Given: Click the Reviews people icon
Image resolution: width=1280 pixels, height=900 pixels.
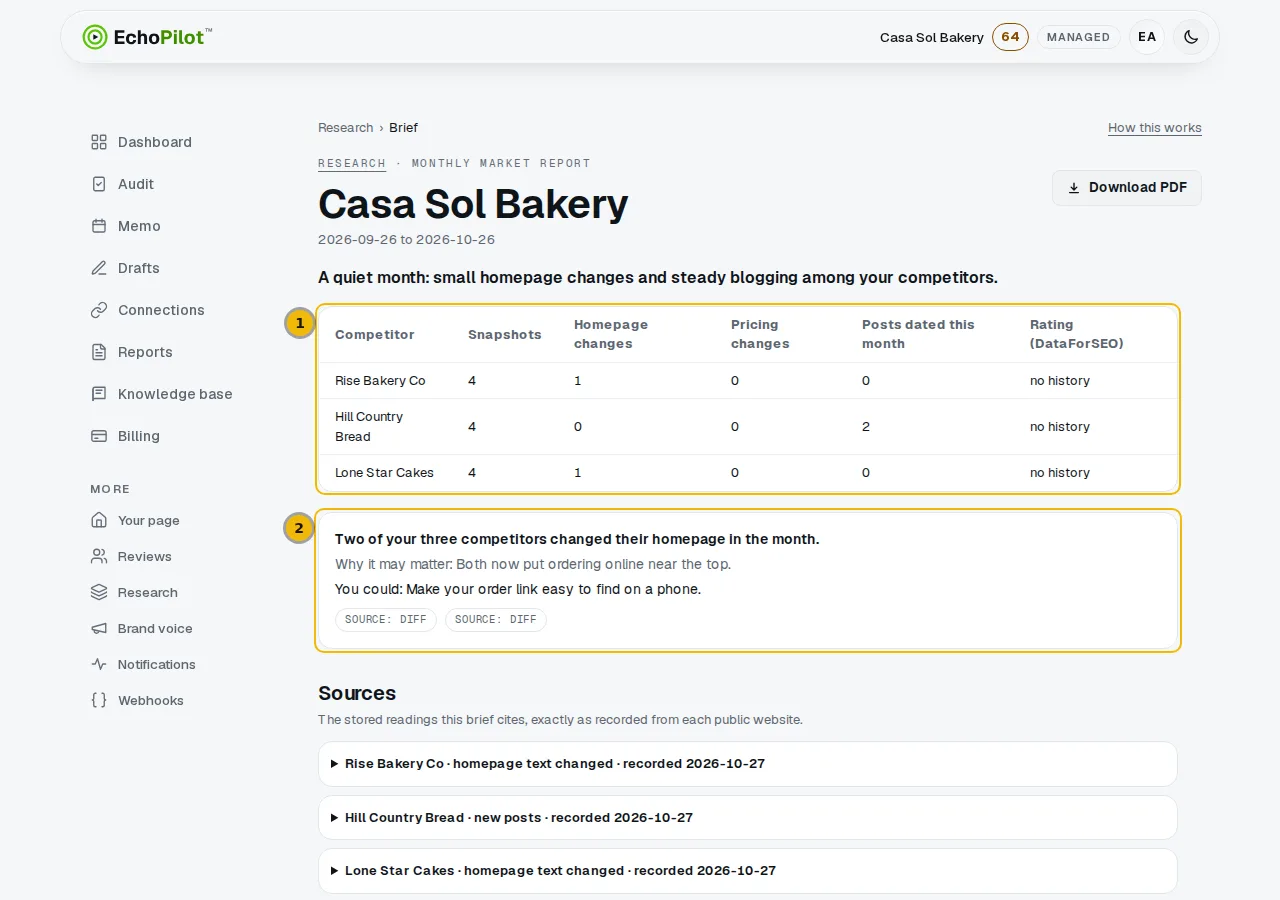Looking at the screenshot, I should (99, 556).
